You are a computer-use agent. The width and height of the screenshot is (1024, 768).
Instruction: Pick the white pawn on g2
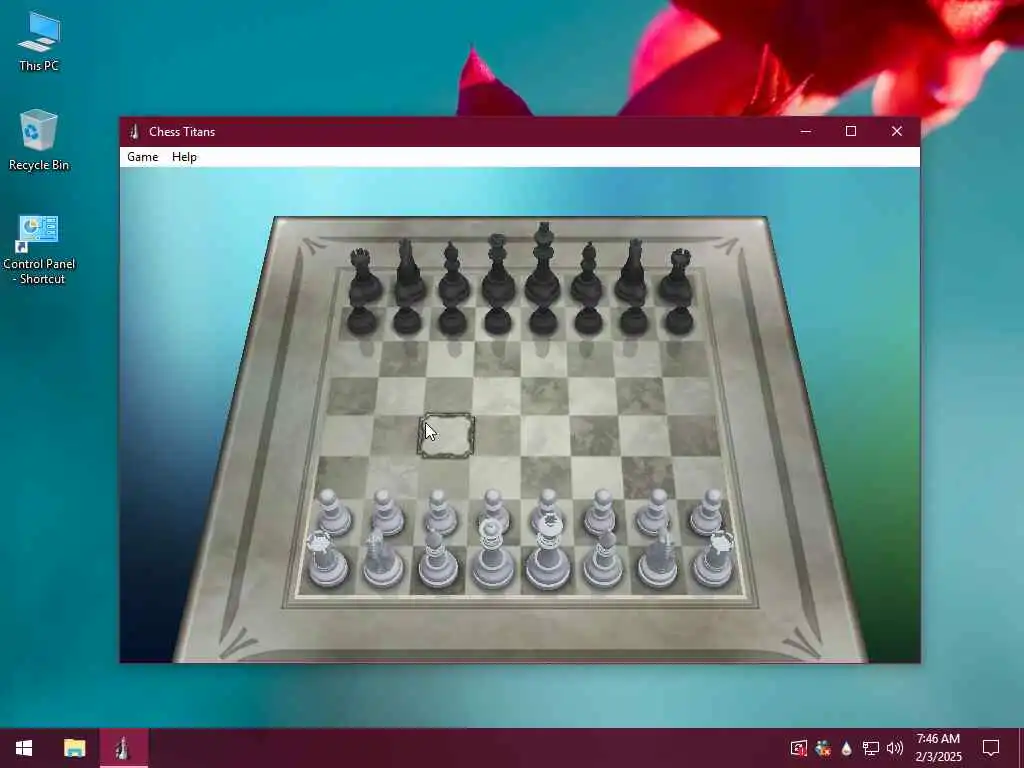(x=654, y=513)
